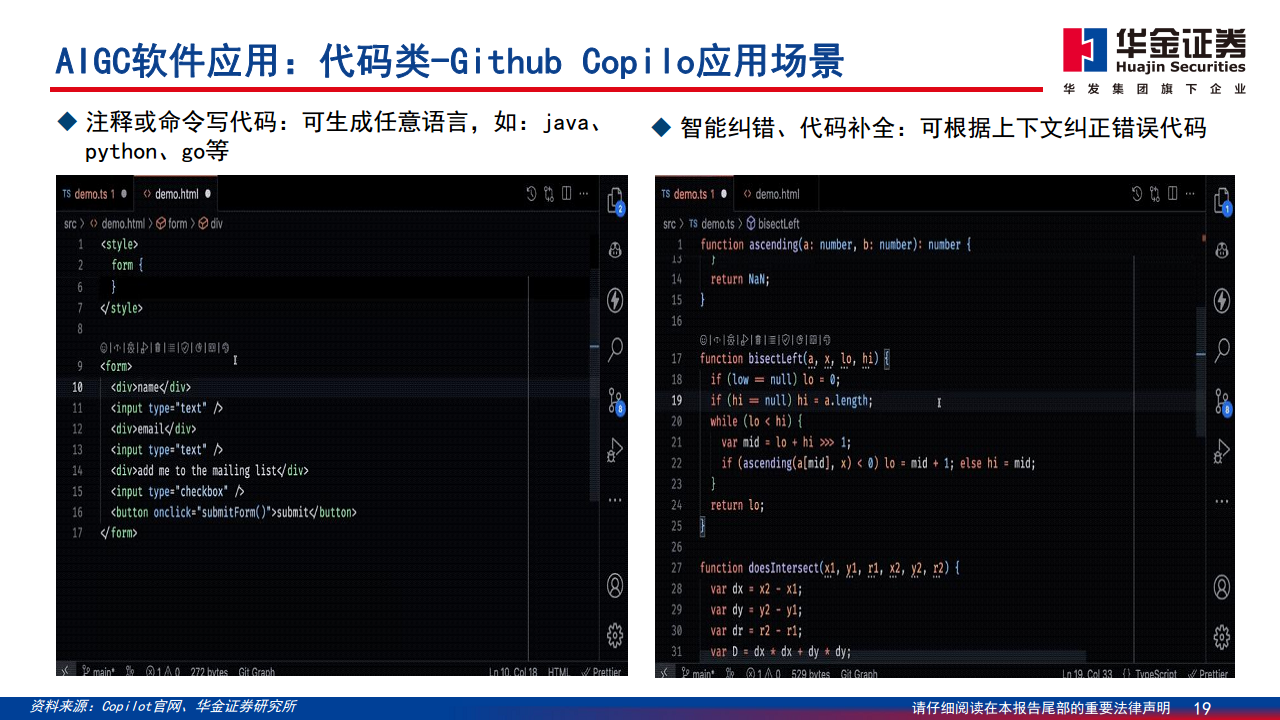The height and width of the screenshot is (720, 1280).
Task: Open src breadcrumb above bisectLeft code
Action: [x=669, y=224]
